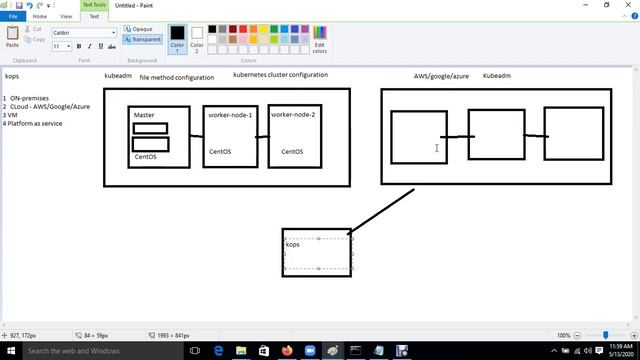Click the 'worker-node-1' label
Screen dimensions: 640x360
pos(230,115)
